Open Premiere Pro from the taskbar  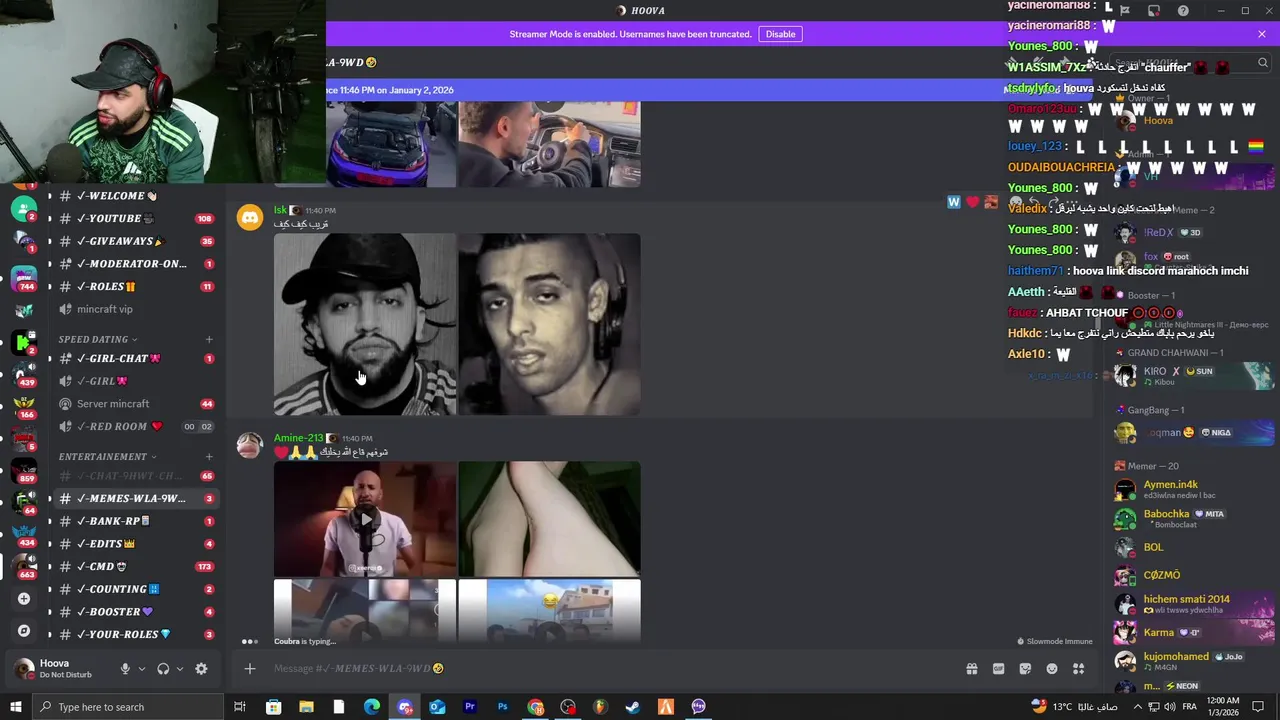(x=469, y=707)
